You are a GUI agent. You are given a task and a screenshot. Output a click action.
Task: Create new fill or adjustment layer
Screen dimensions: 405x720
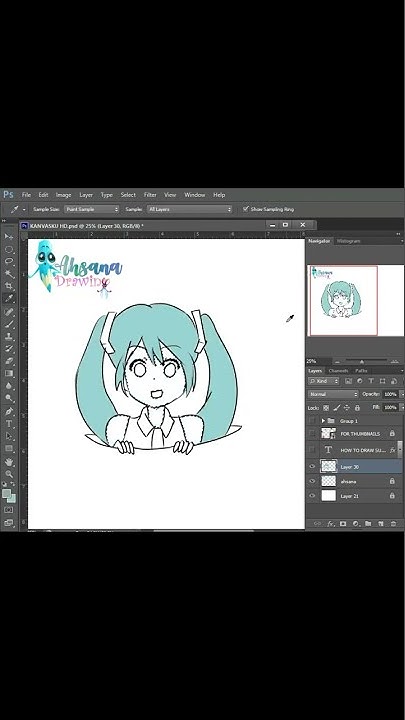[356, 523]
